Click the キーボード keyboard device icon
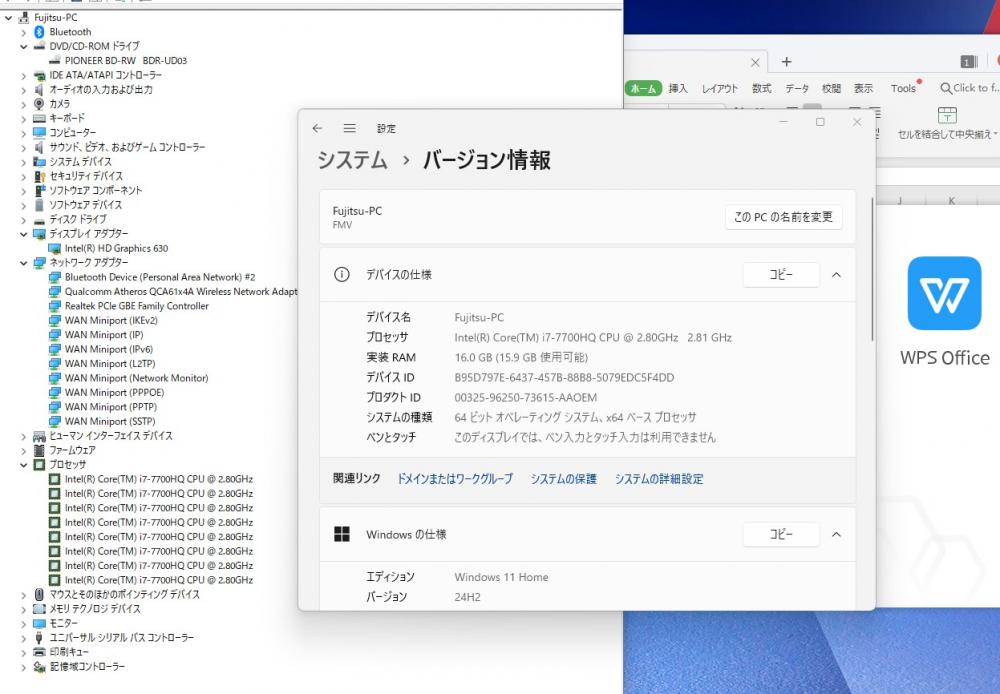The width and height of the screenshot is (1000, 694). coord(39,118)
